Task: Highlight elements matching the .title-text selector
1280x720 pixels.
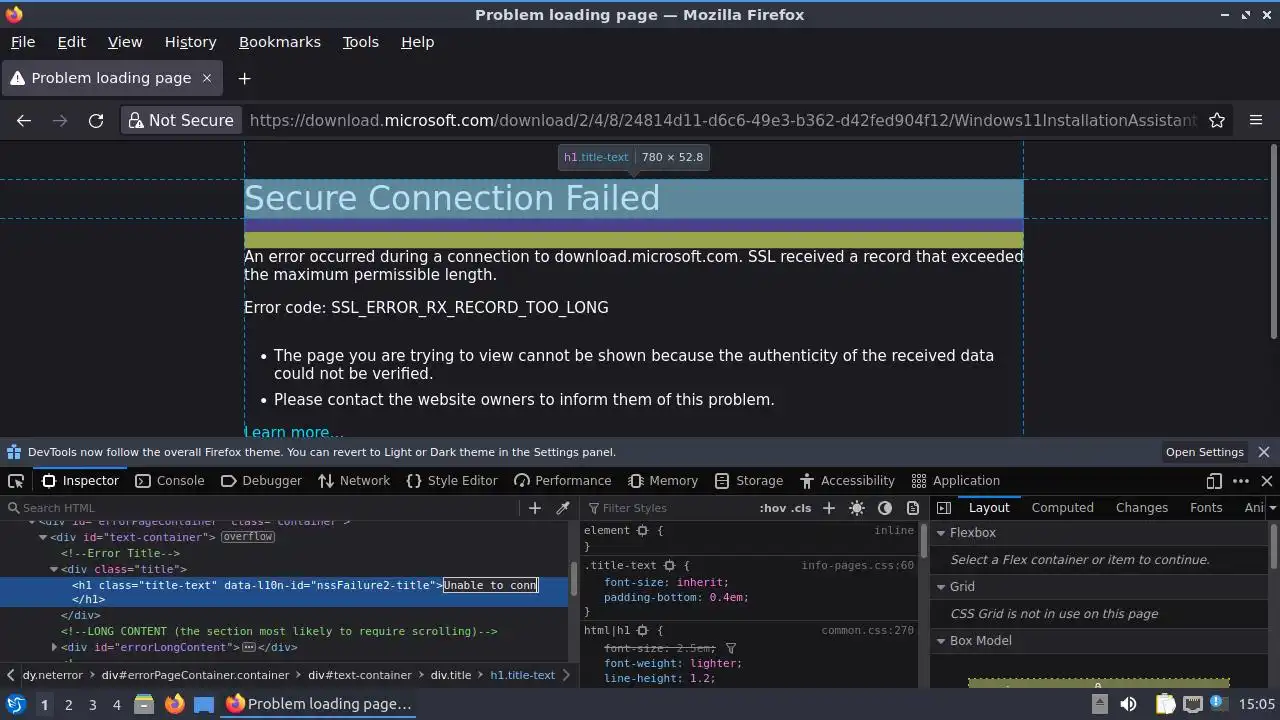Action: tap(670, 566)
